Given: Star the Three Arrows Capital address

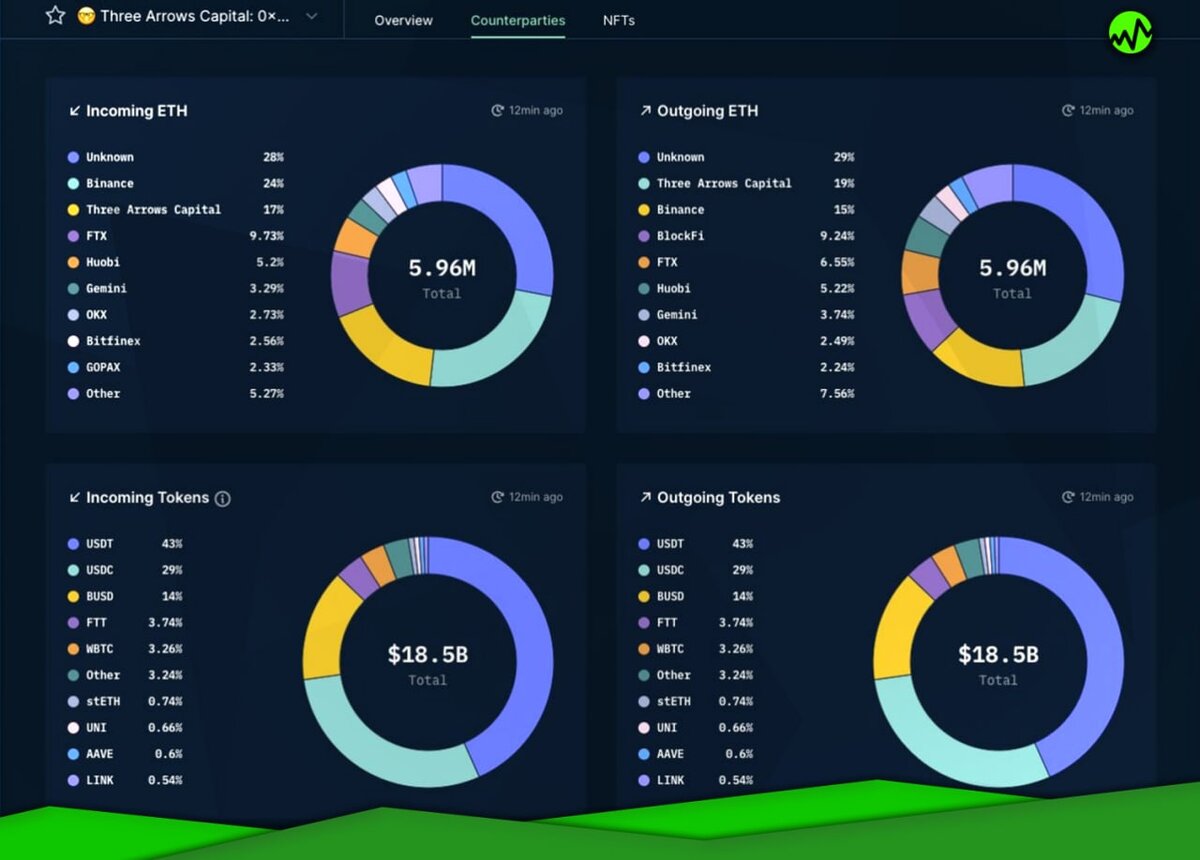Looking at the screenshot, I should [x=56, y=16].
